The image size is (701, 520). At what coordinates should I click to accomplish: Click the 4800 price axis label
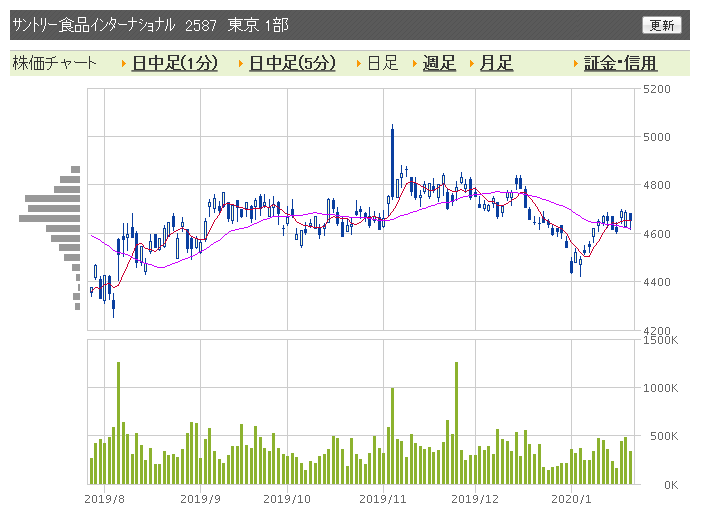pos(657,185)
